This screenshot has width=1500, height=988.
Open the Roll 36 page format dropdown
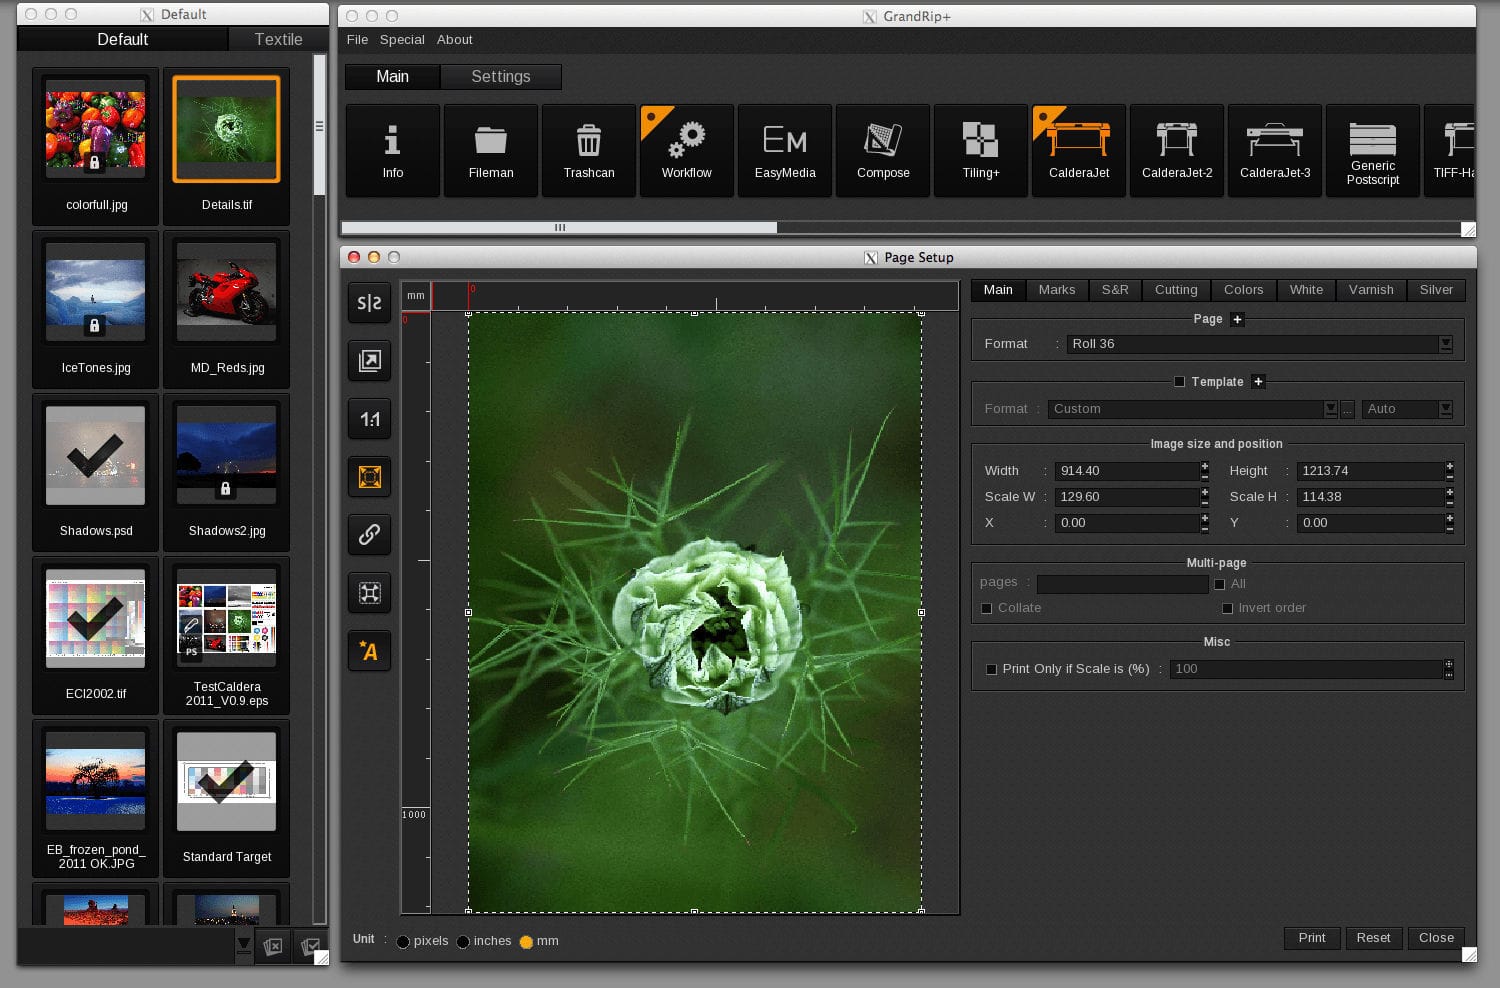[x=1446, y=343]
